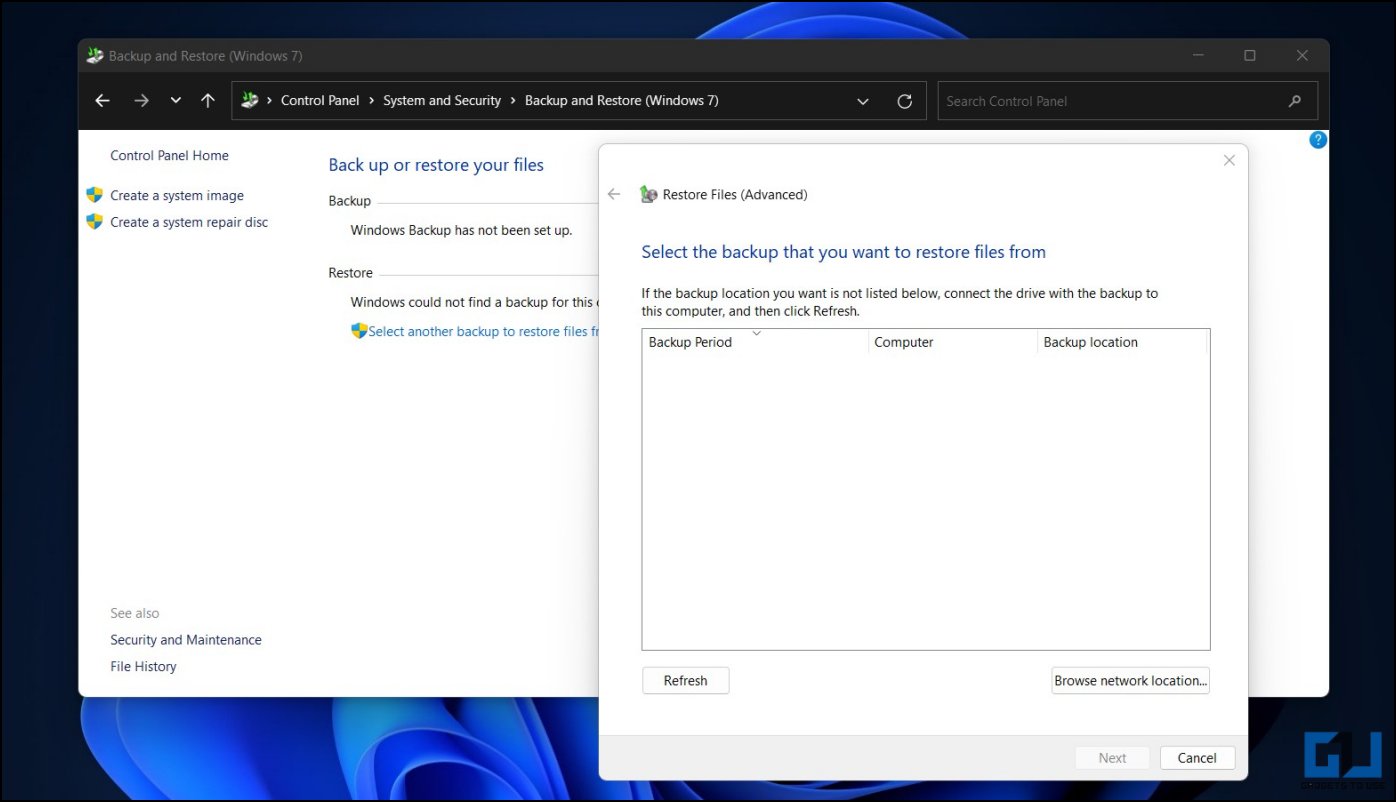1396x802 pixels.
Task: Focus the Search Control Panel field
Action: 1127,101
